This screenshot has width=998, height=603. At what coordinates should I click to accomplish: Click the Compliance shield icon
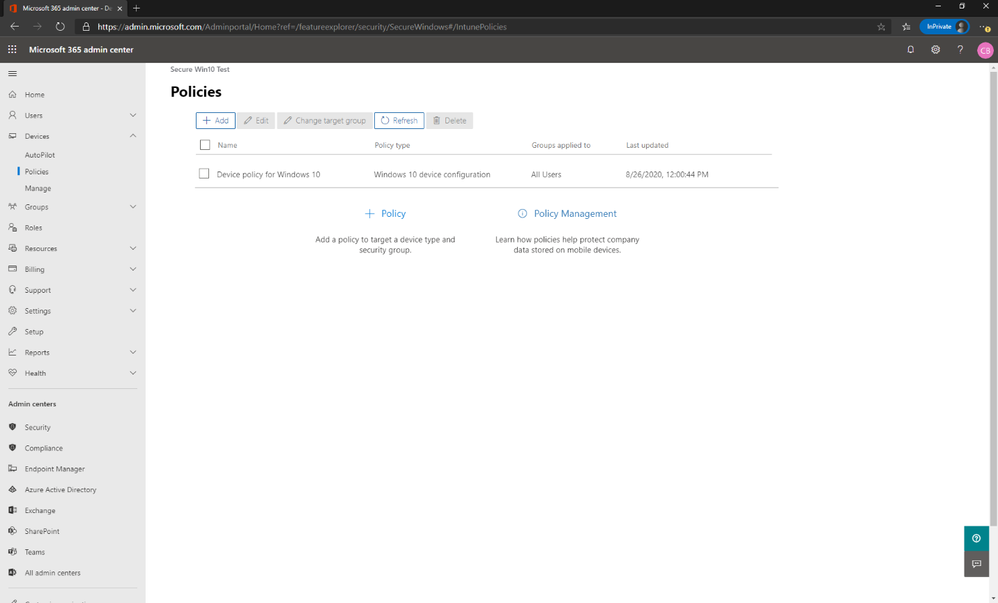point(12,448)
